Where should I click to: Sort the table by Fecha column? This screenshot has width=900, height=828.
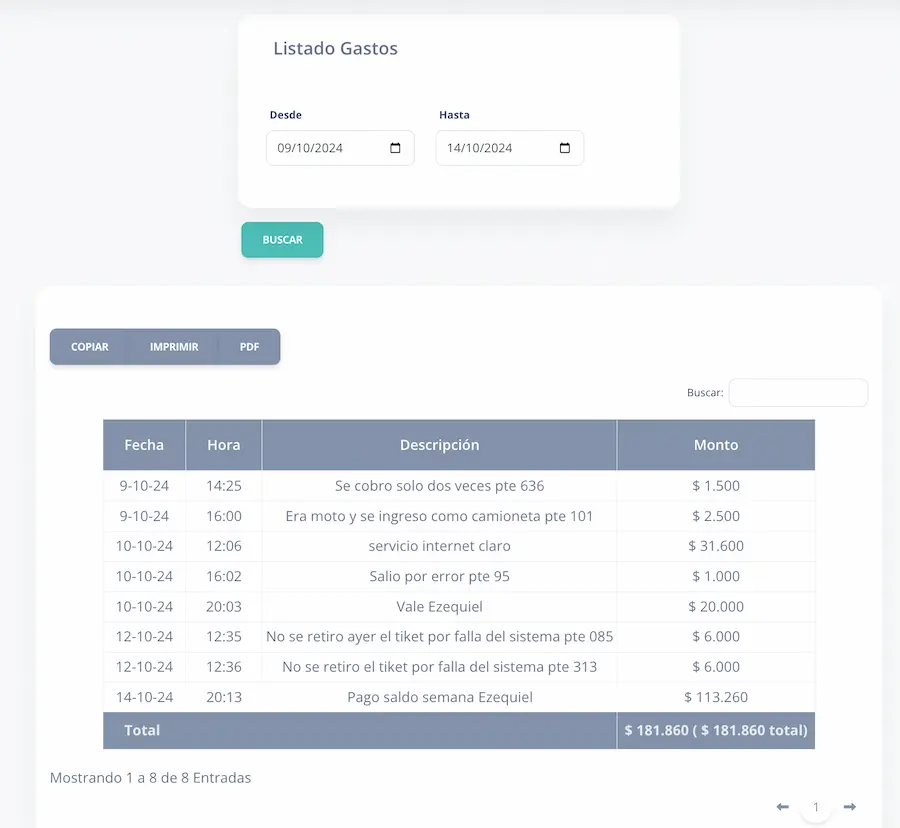point(144,445)
